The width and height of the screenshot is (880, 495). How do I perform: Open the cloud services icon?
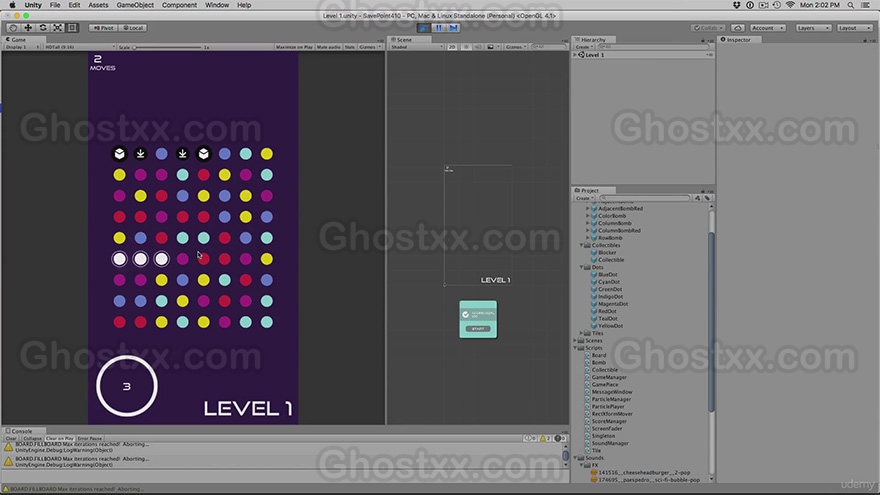click(738, 28)
